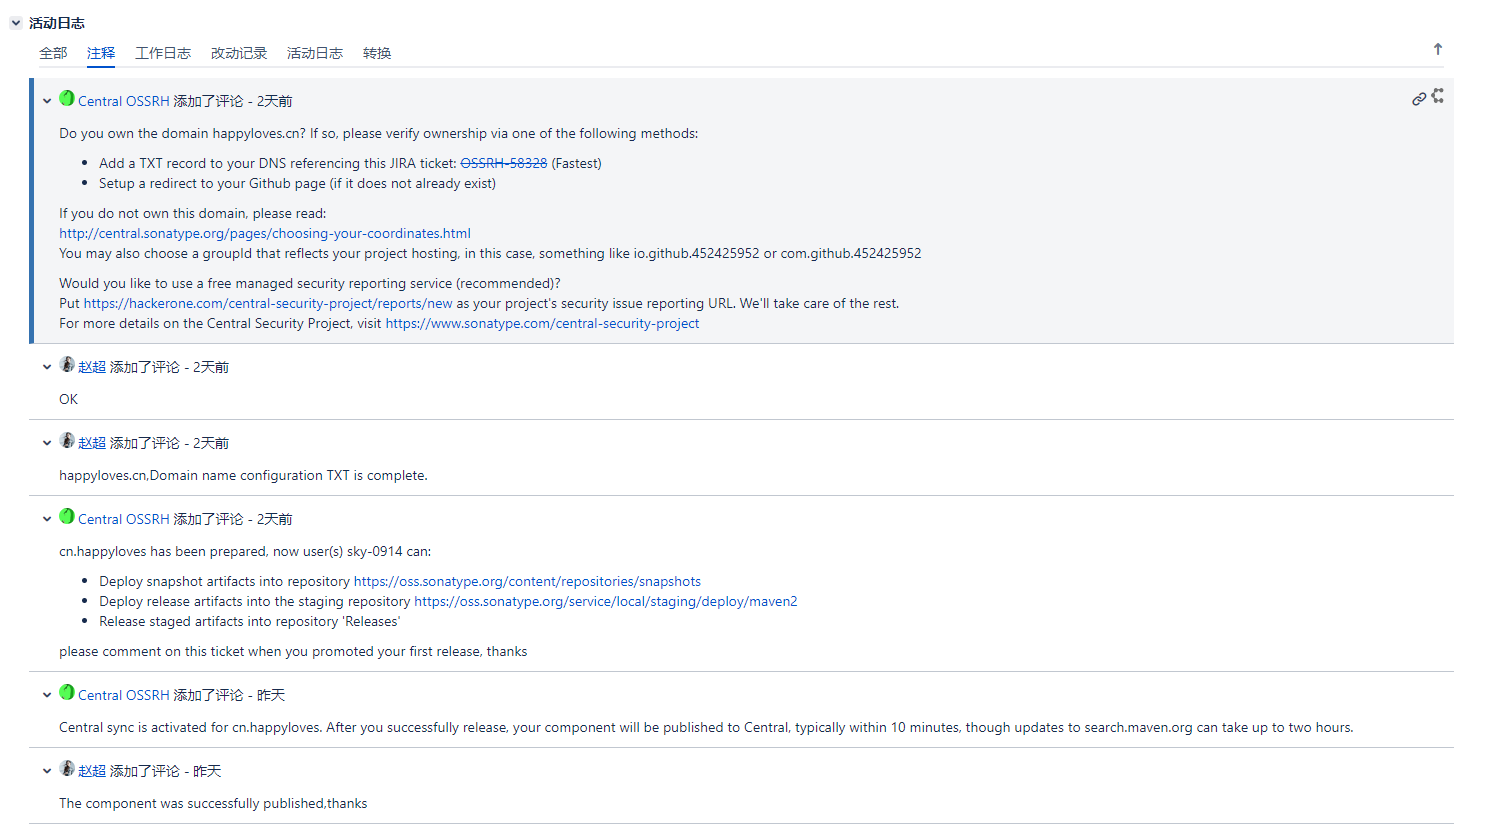
Task: Open the snapshots repository link
Action: click(x=527, y=581)
